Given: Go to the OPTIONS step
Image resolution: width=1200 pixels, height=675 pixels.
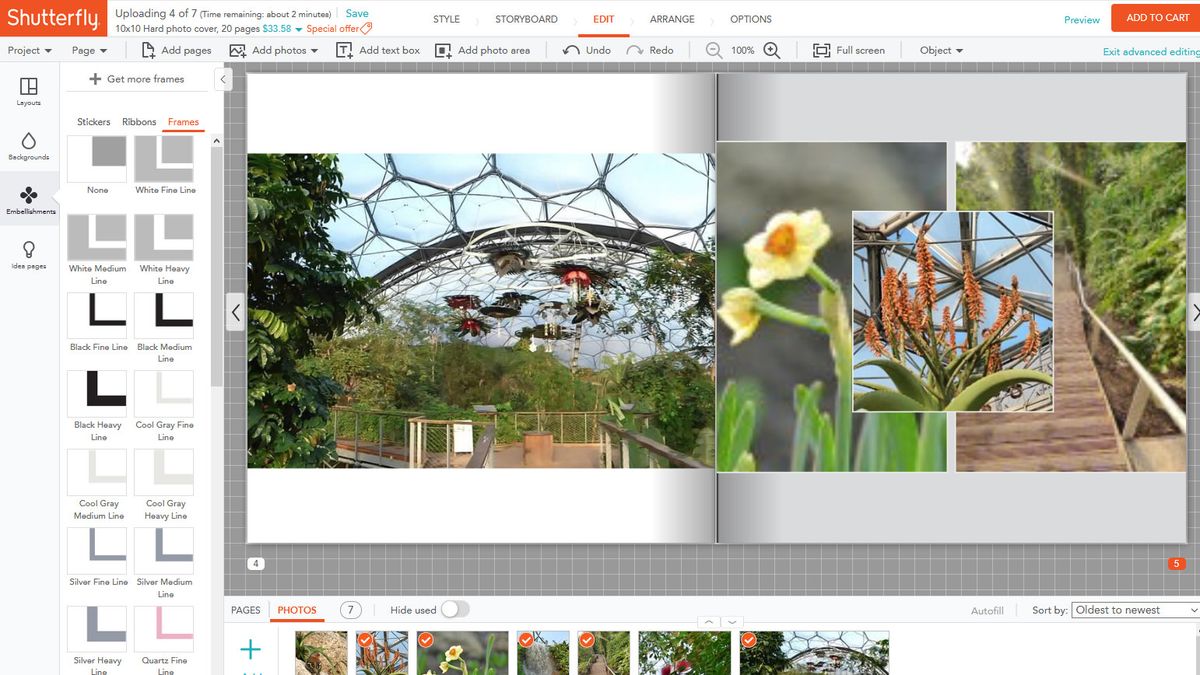Looking at the screenshot, I should point(751,19).
